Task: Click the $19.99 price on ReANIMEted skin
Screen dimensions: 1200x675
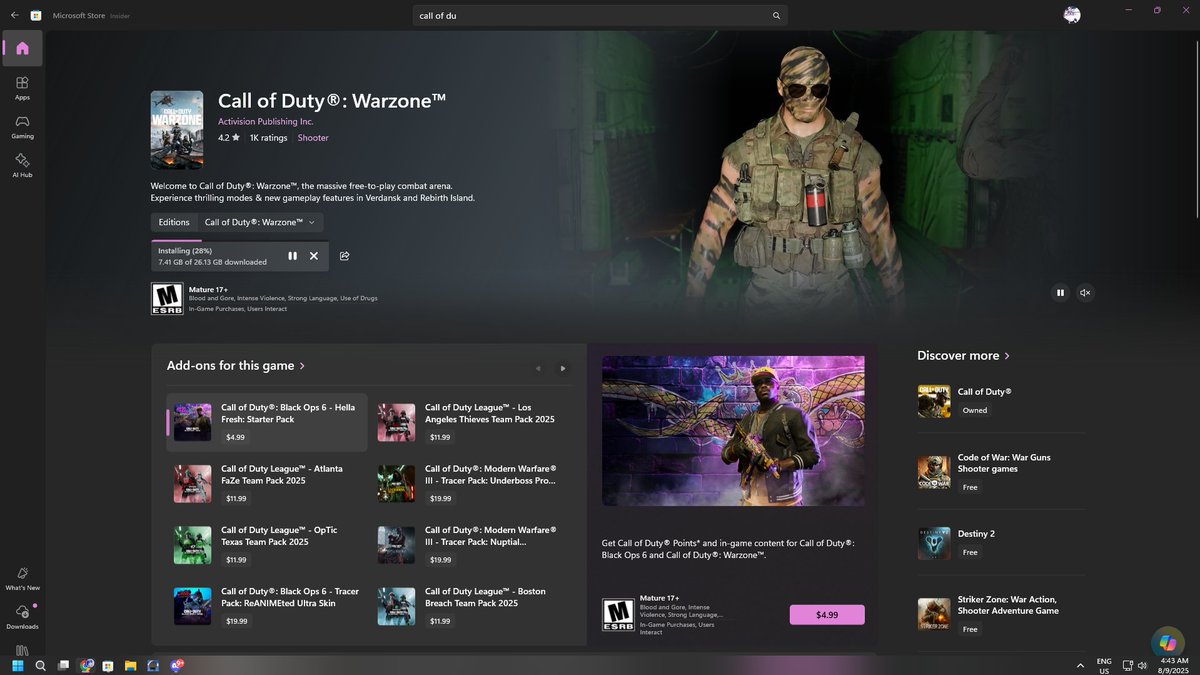Action: [x=236, y=621]
